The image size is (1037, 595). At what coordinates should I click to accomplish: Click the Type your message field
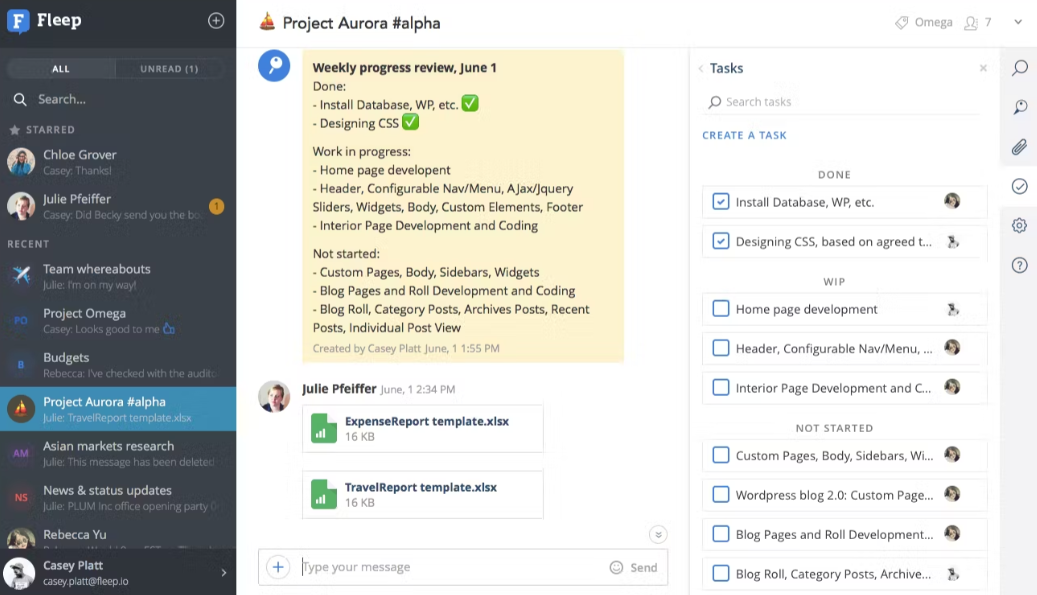(452, 567)
